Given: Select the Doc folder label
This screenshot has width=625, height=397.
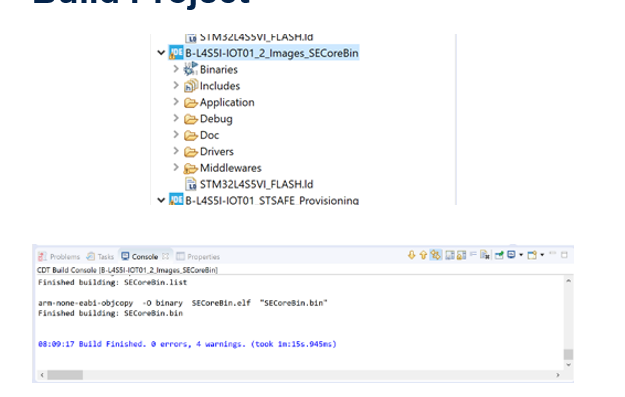Looking at the screenshot, I should coord(209,135).
